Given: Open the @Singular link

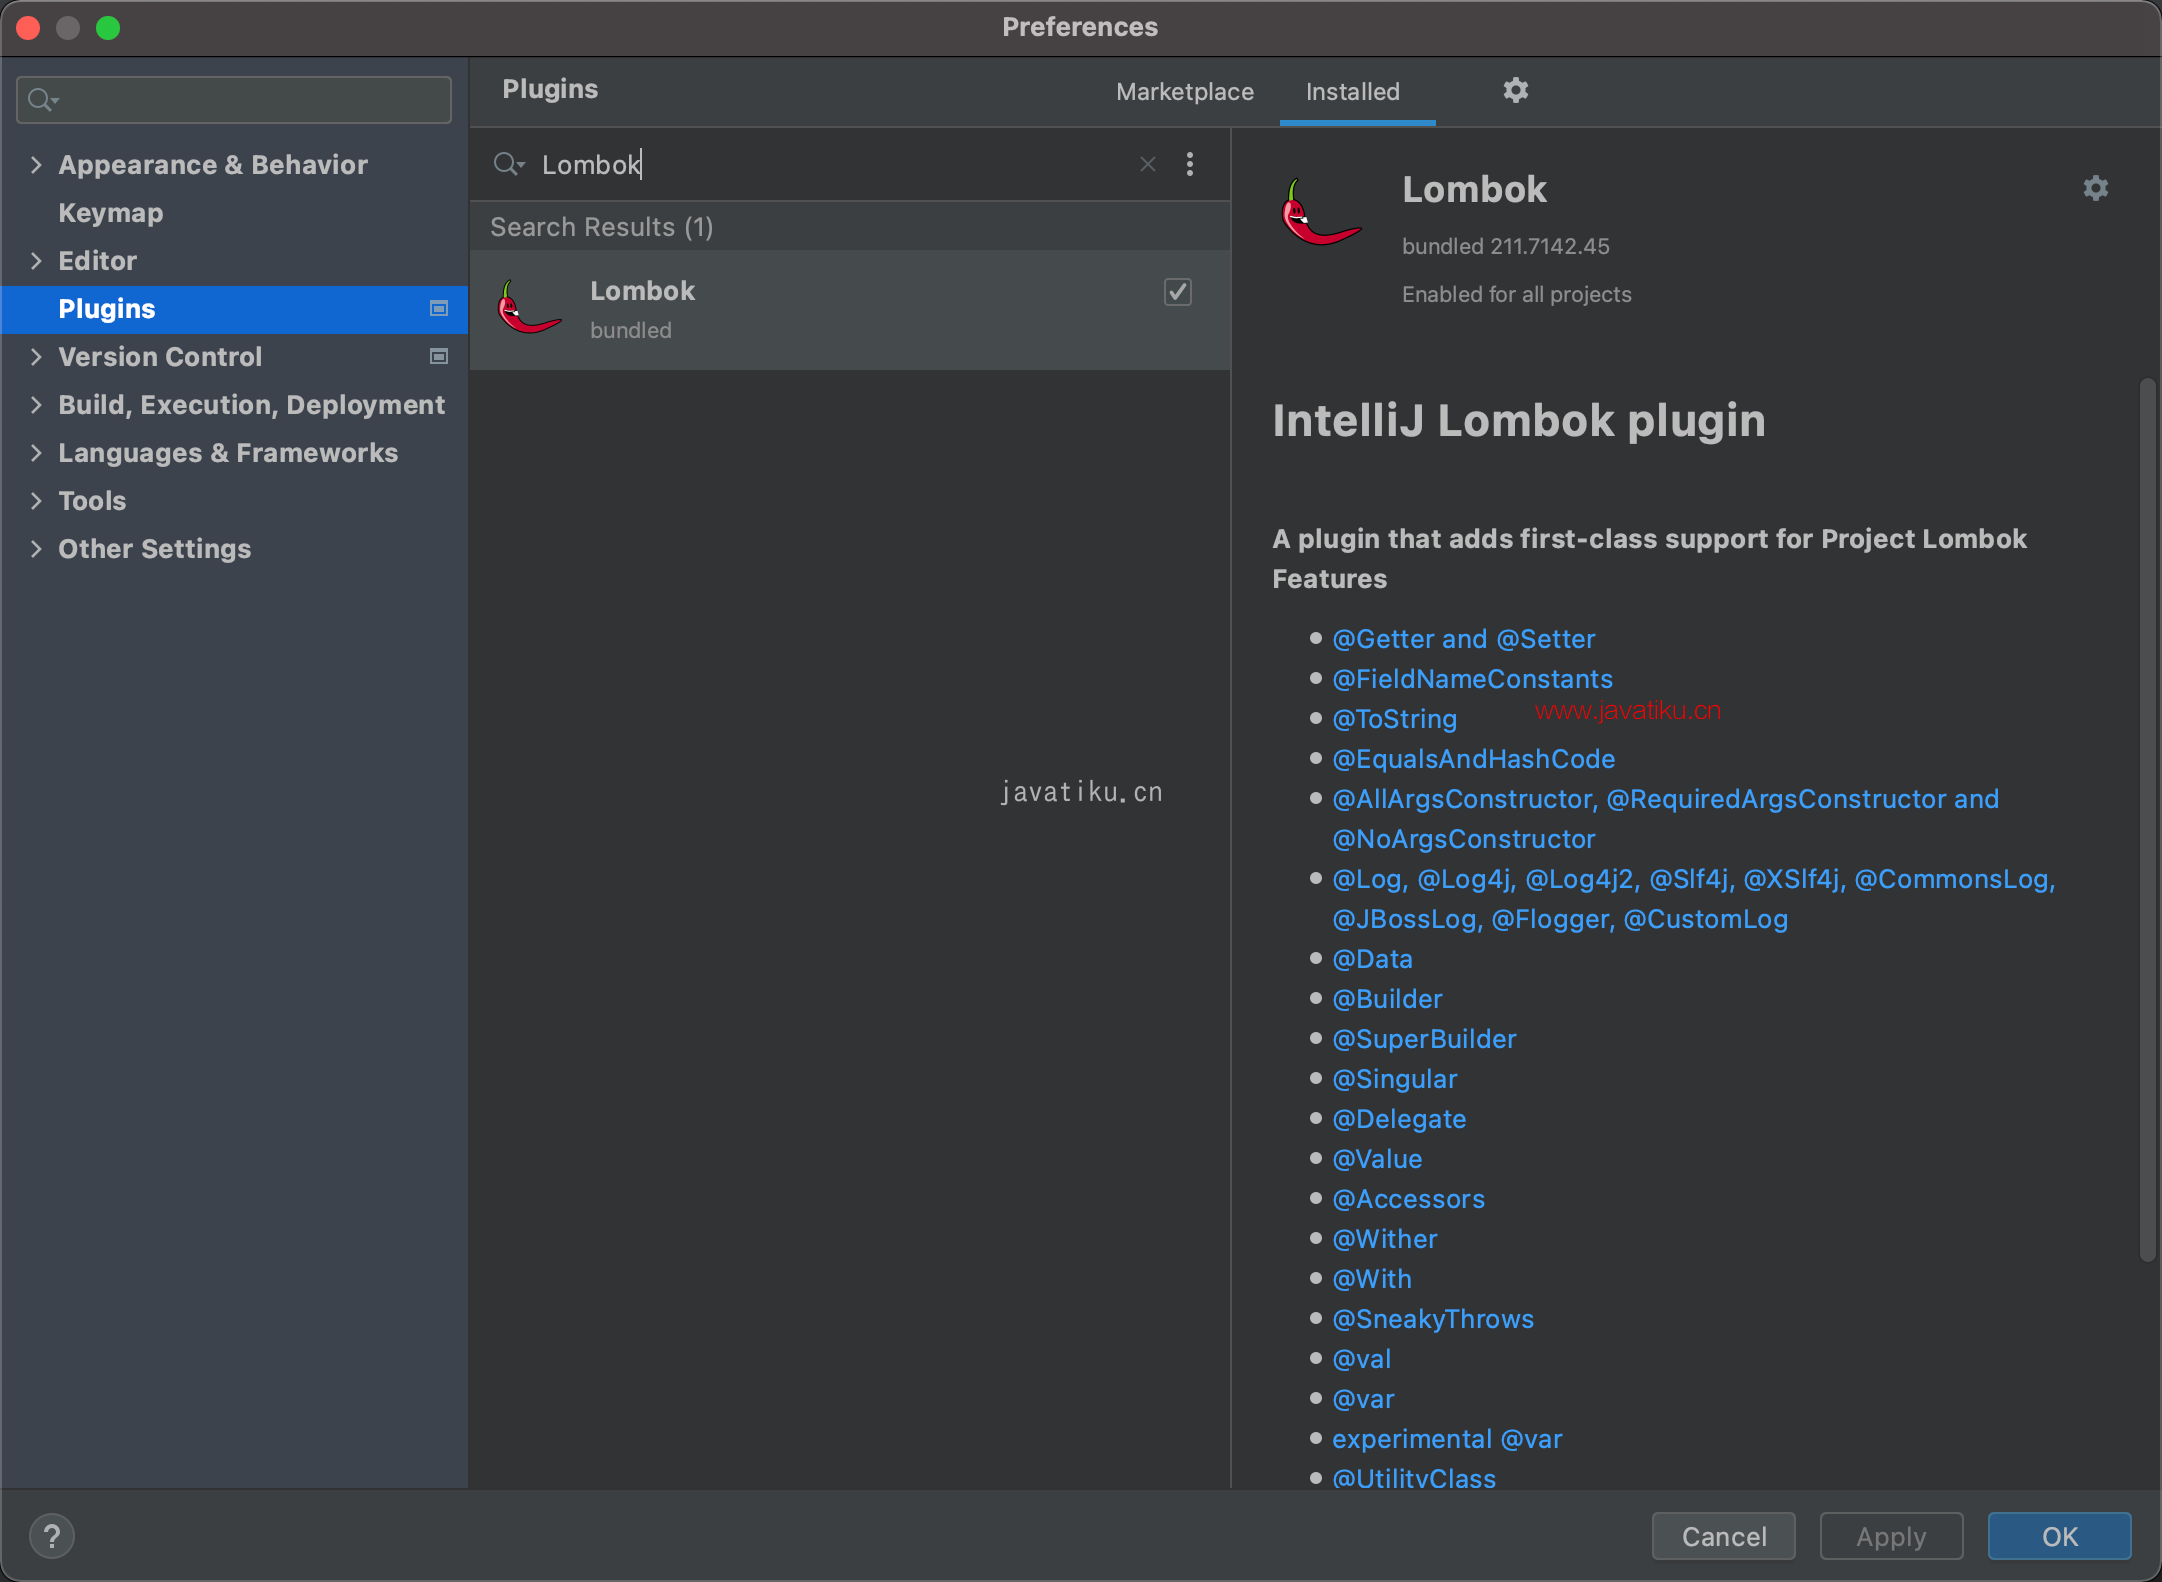Looking at the screenshot, I should coord(1394,1079).
